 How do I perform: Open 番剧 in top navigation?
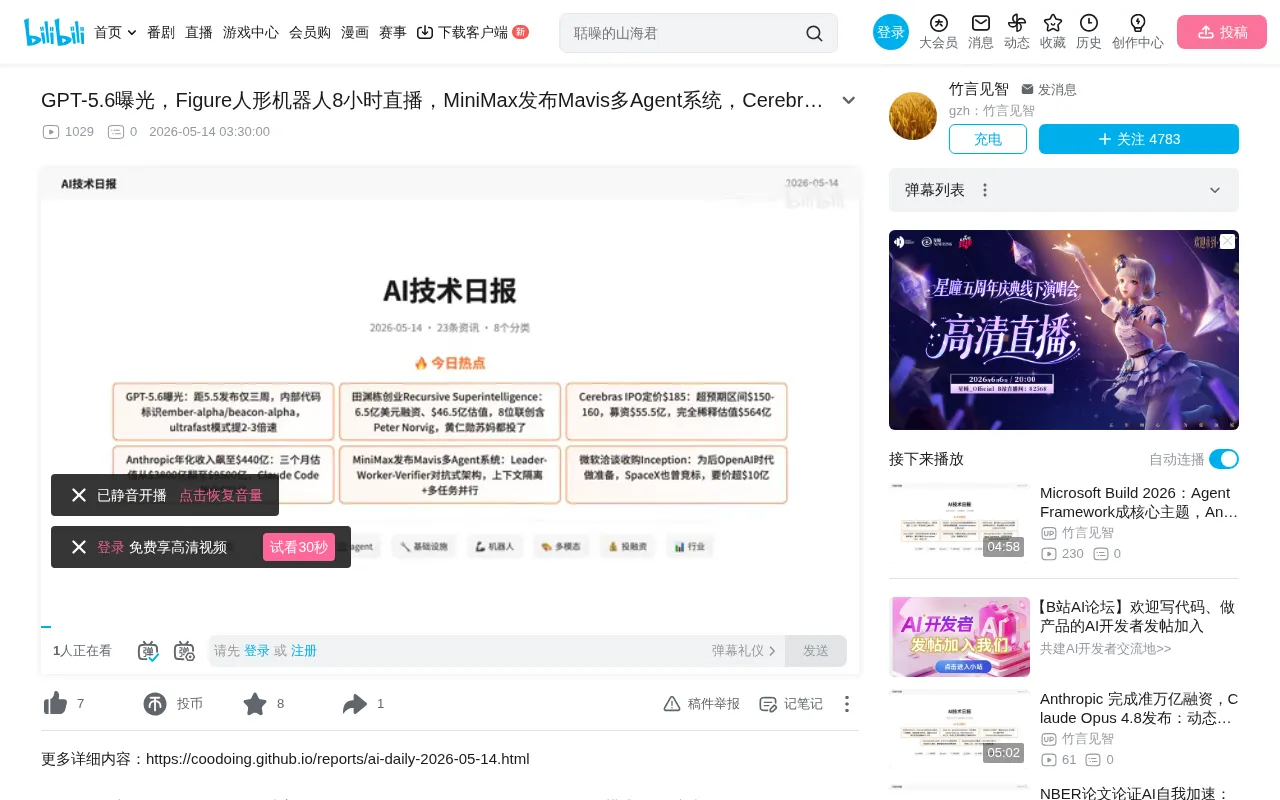coord(161,32)
